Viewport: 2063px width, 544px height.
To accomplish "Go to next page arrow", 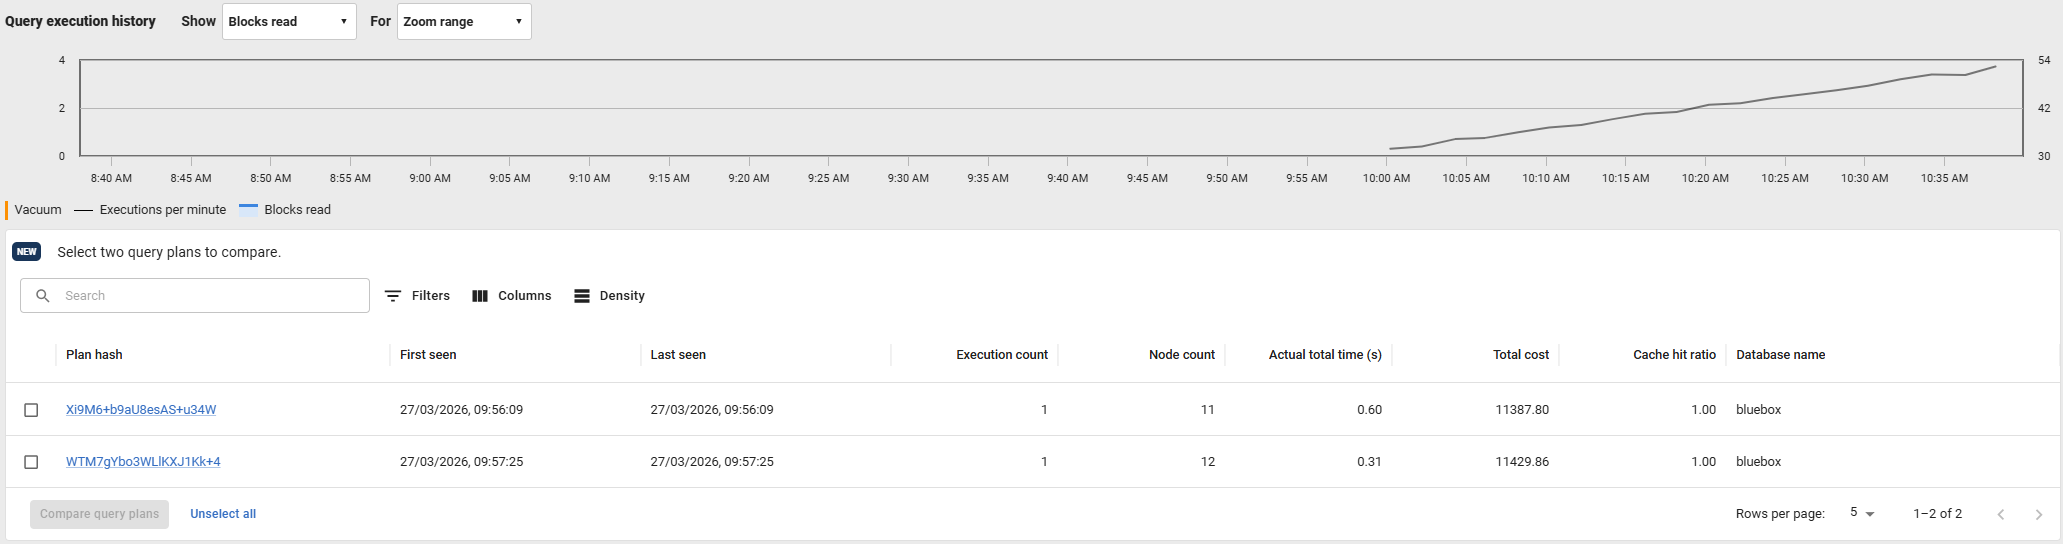I will point(2038,514).
